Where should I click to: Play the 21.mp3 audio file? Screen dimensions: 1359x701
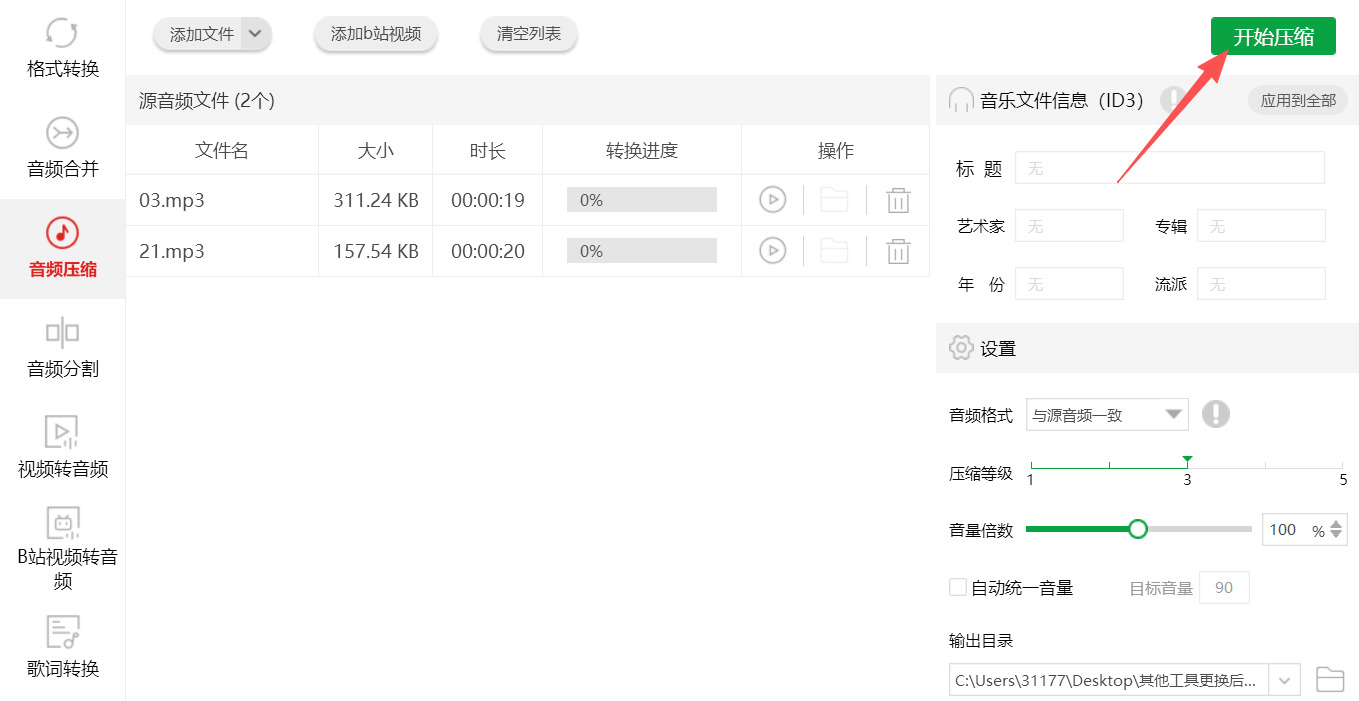(772, 251)
